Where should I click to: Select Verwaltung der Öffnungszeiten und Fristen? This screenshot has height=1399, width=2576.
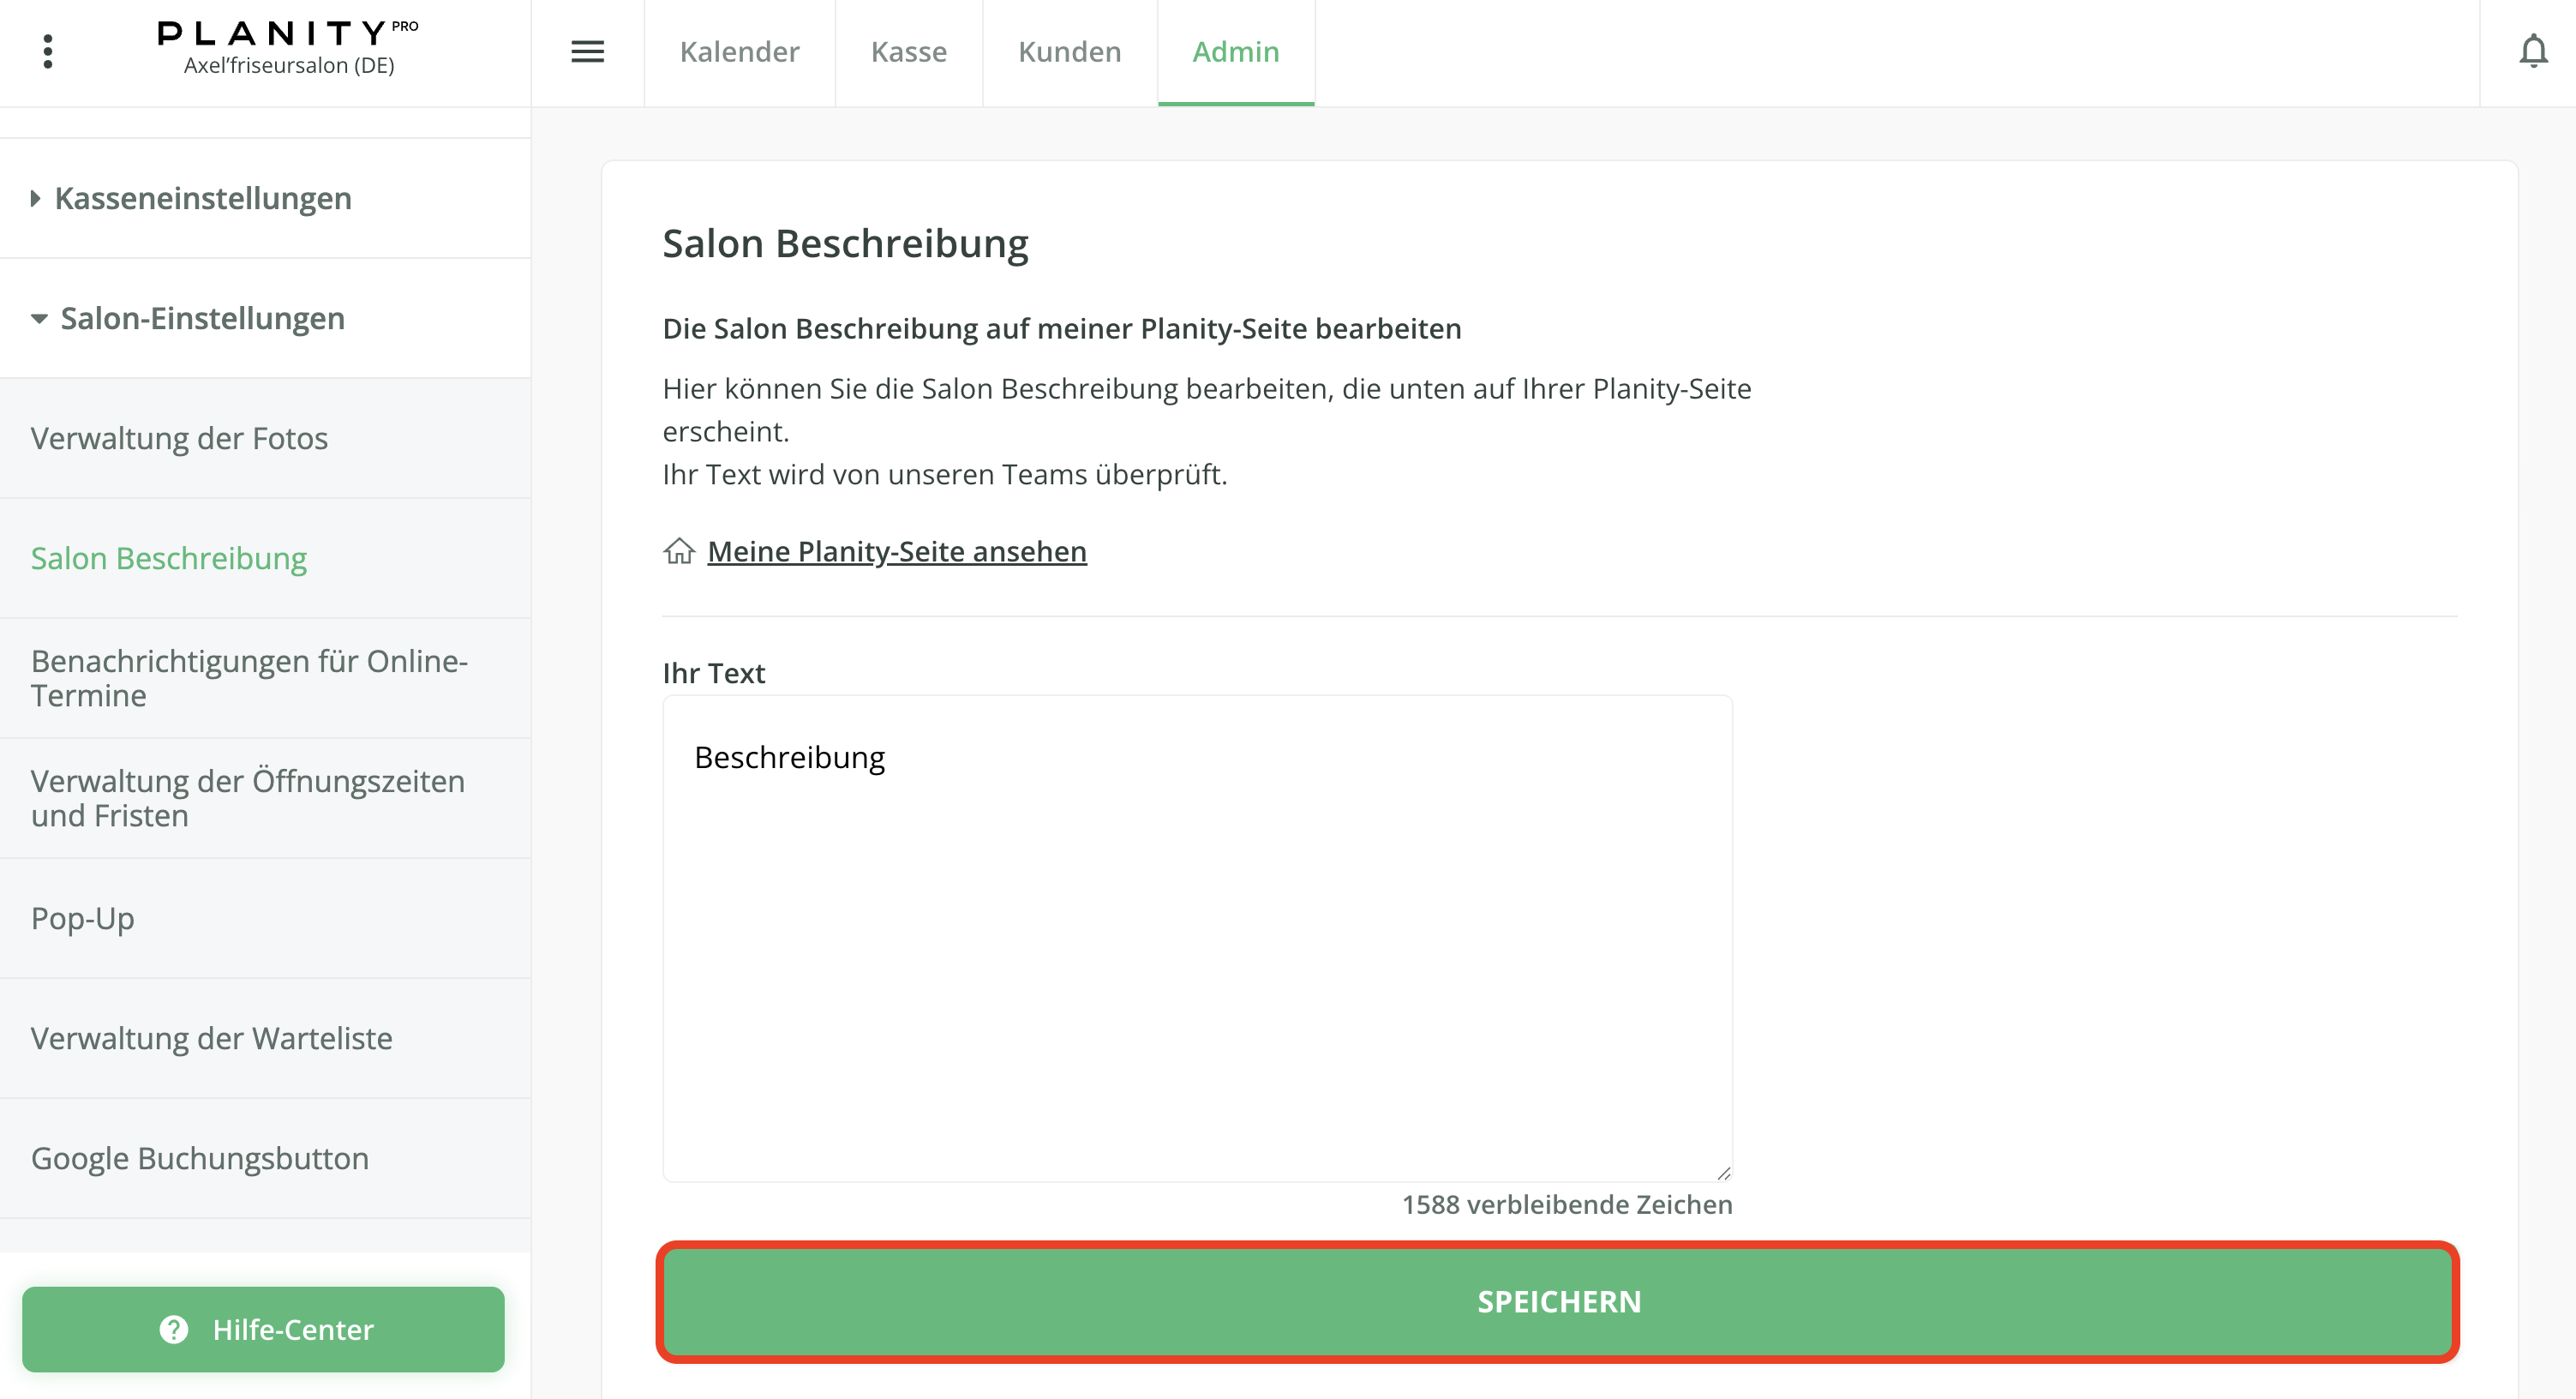(x=247, y=798)
